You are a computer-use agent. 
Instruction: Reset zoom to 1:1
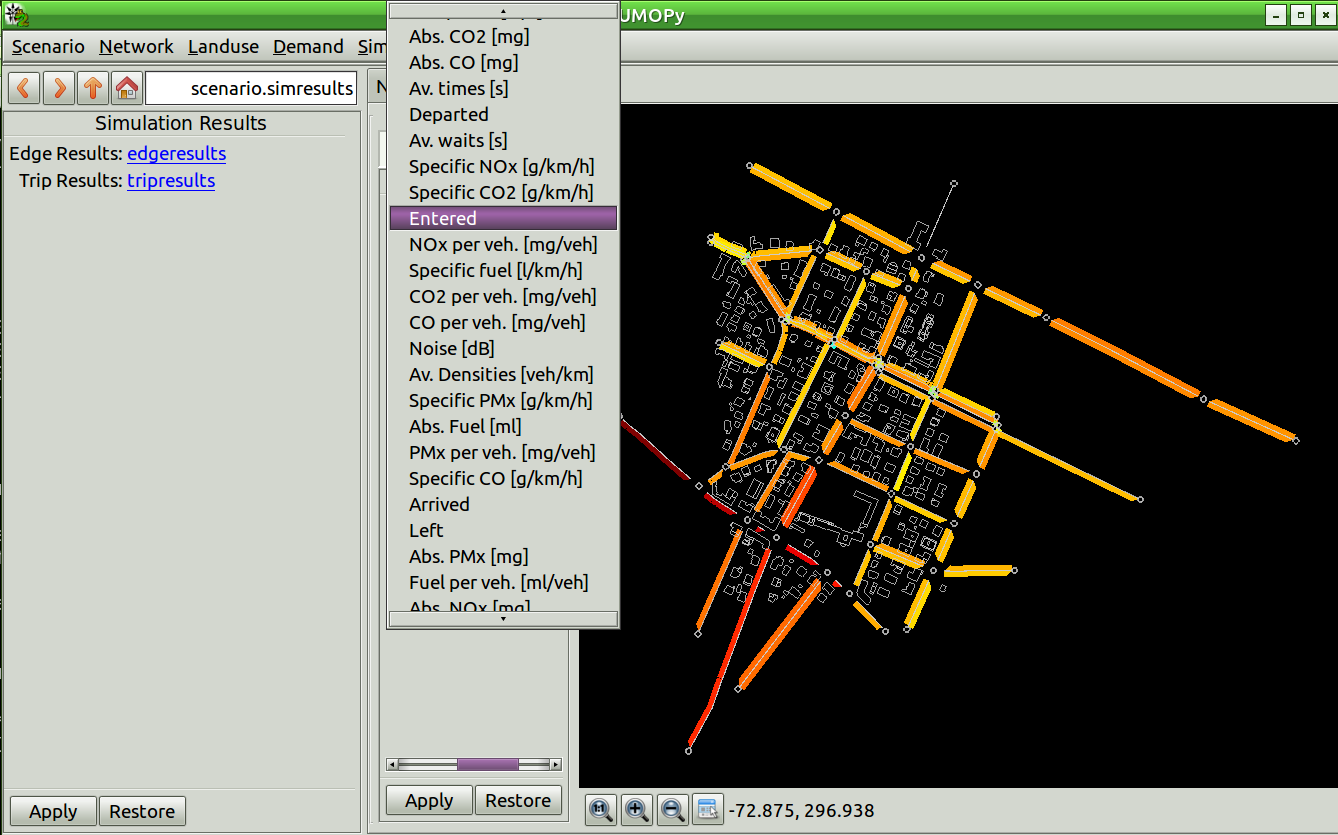click(601, 810)
